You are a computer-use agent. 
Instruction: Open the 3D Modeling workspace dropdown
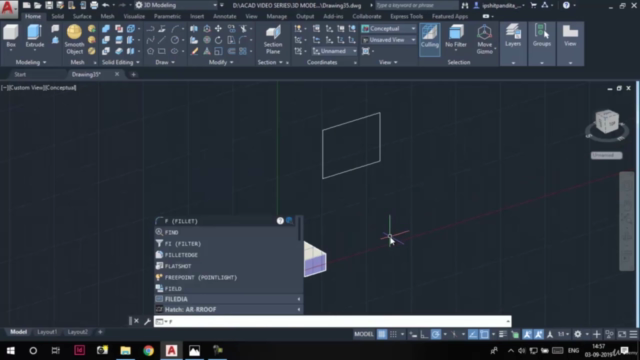coord(176,5)
